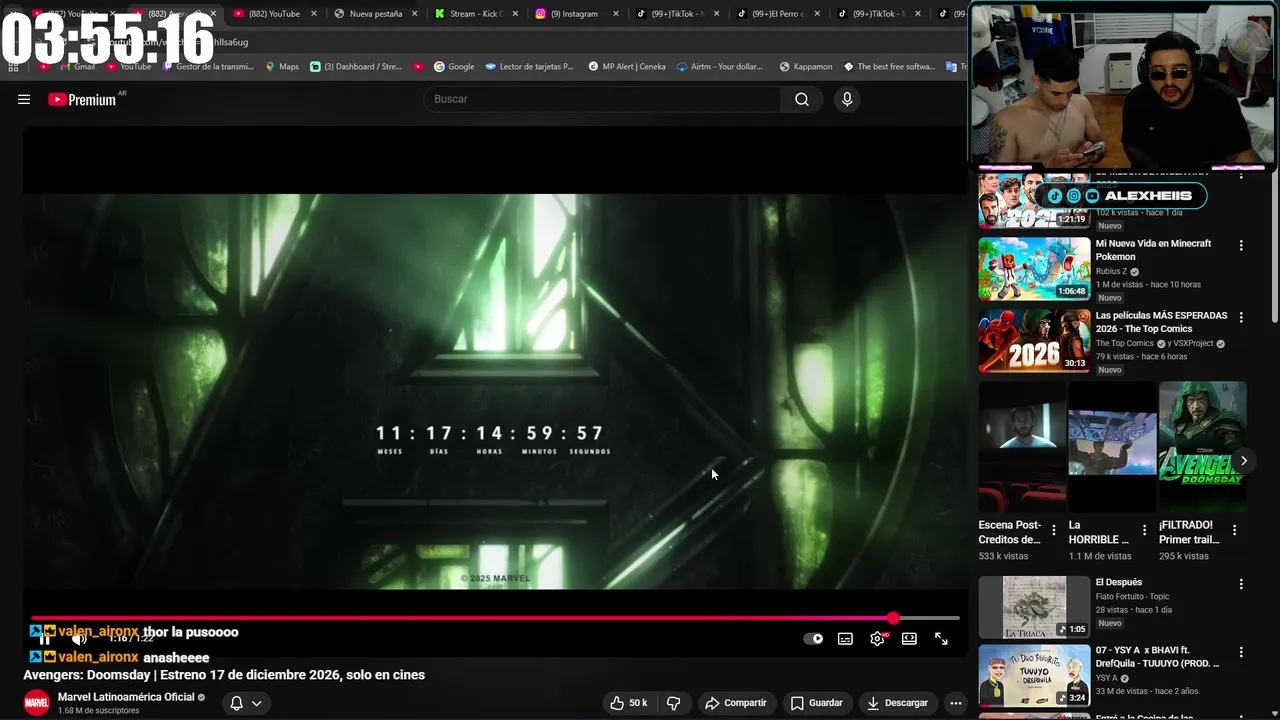Switch to the third (882) YouTube tab
Screen dimensions: 1280x720
[x=273, y=14]
